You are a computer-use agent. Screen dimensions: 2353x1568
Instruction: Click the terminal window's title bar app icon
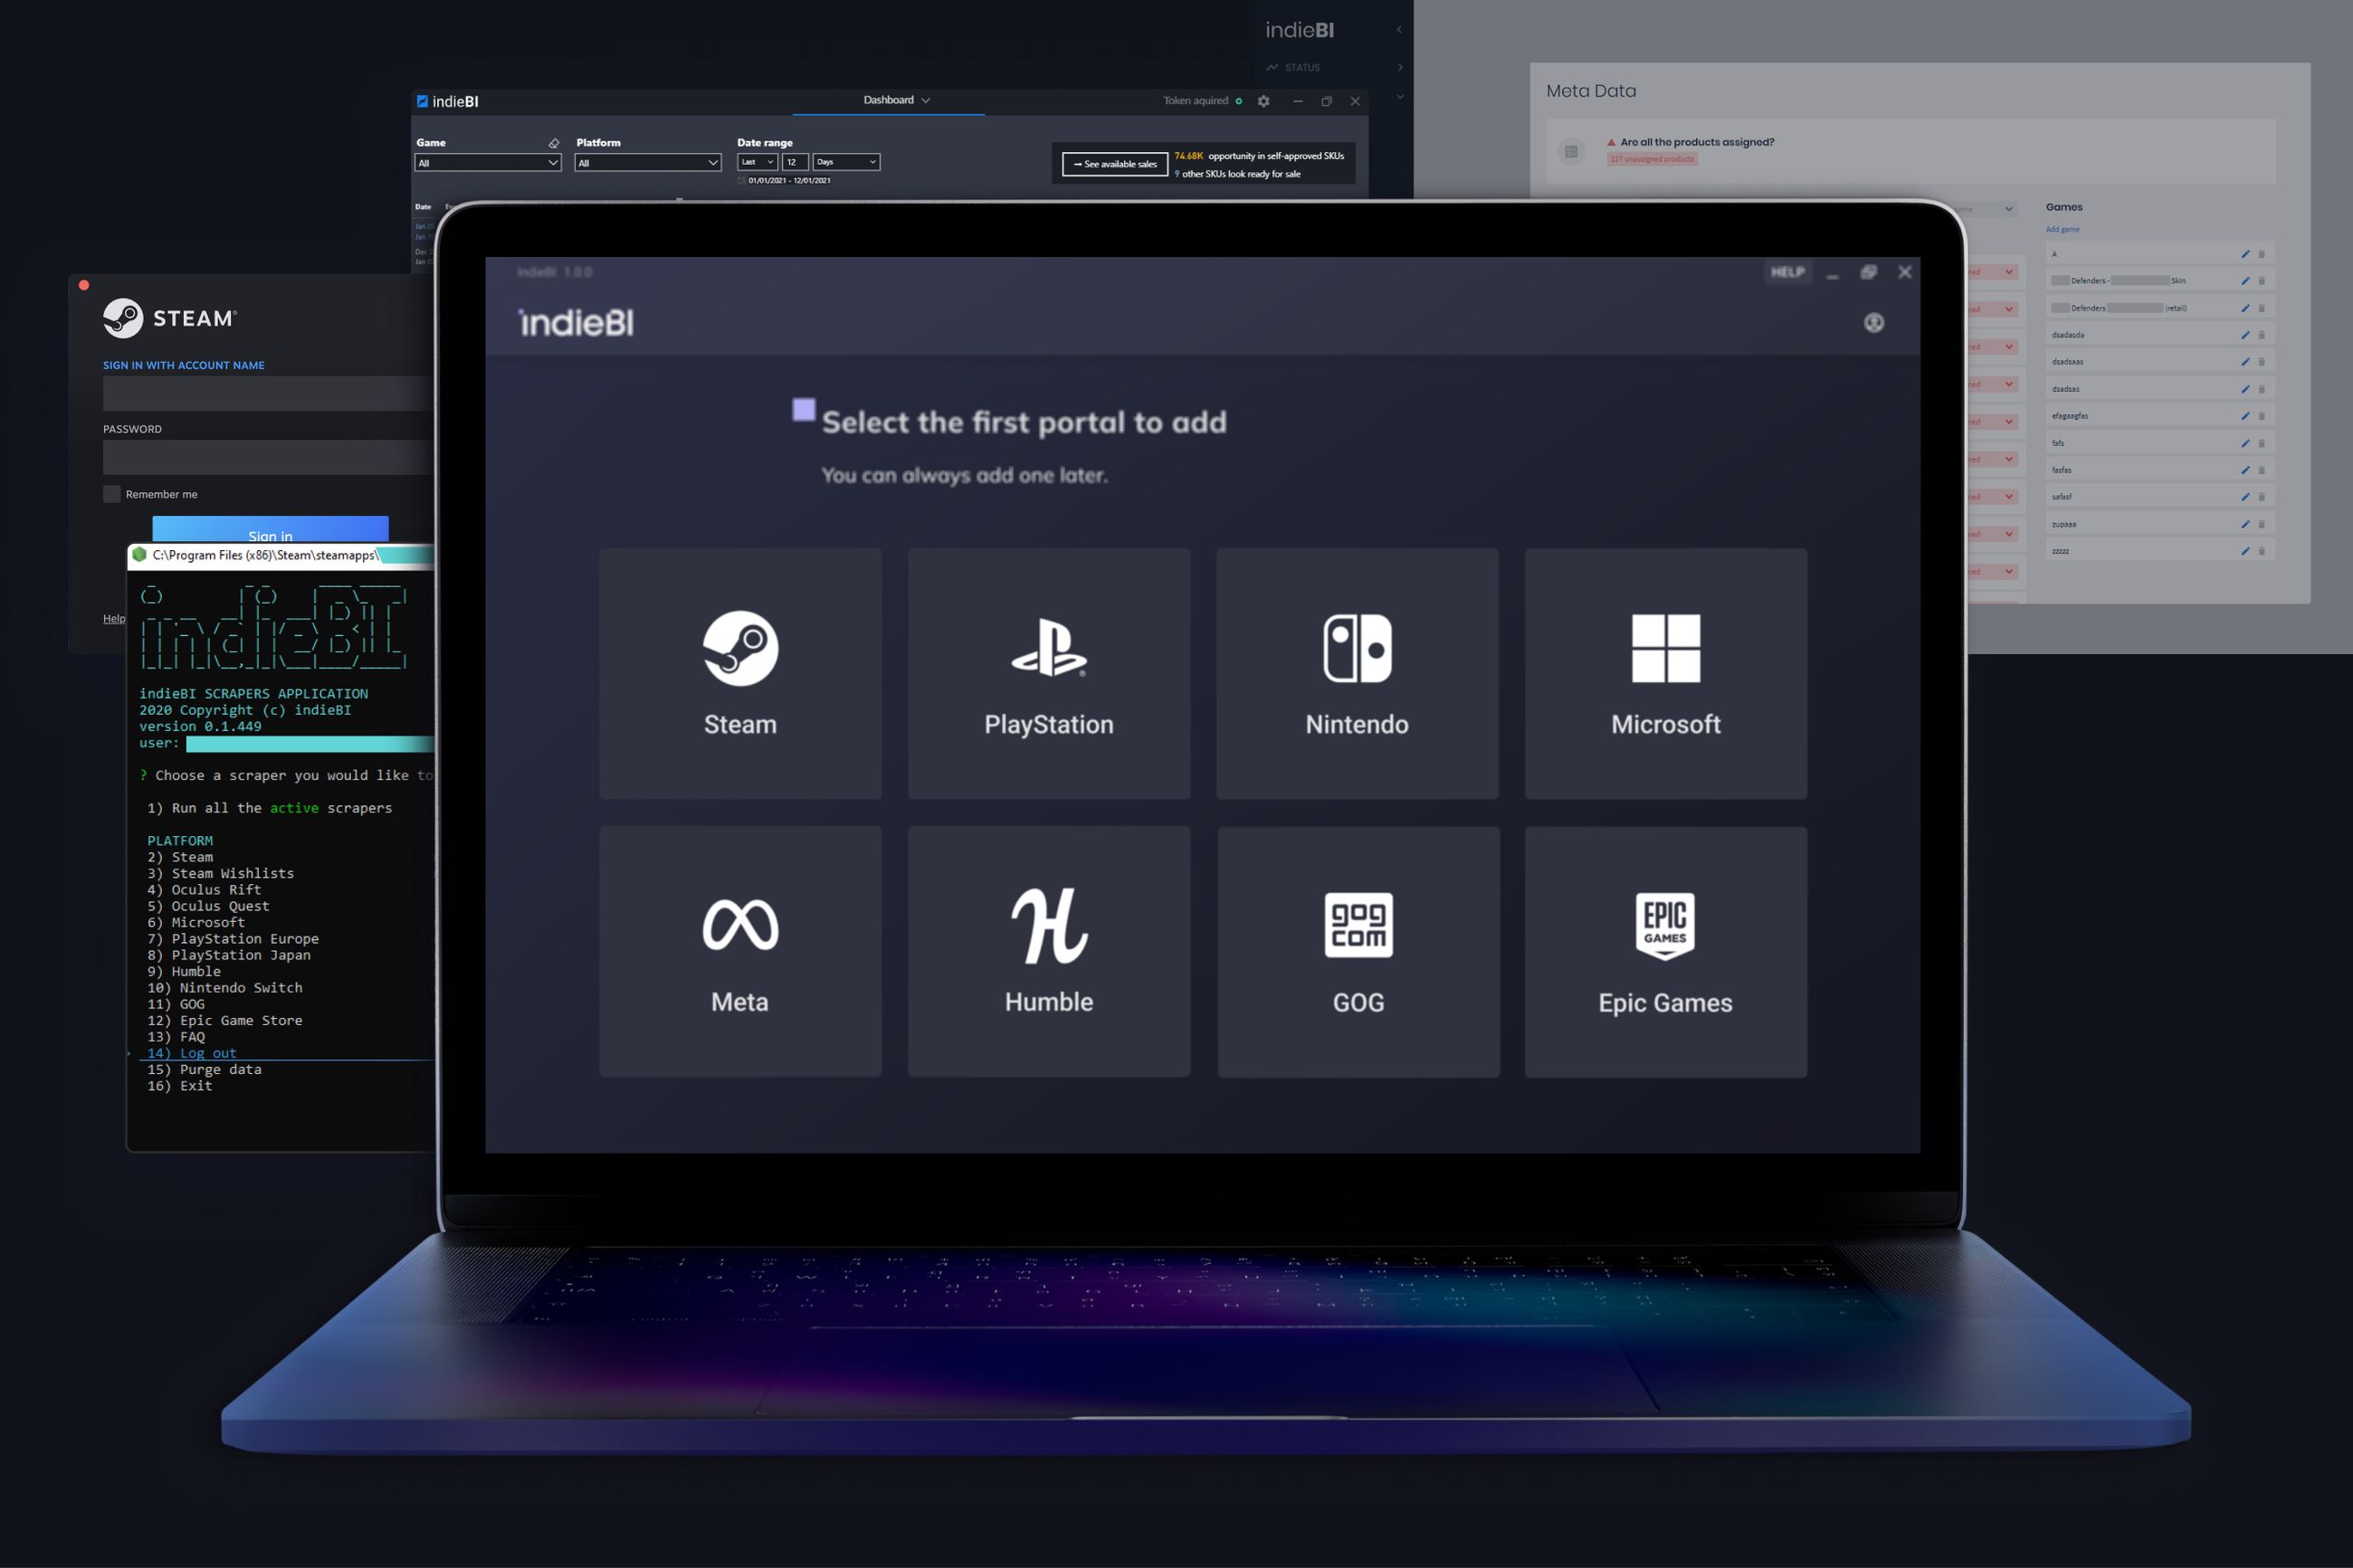140,554
